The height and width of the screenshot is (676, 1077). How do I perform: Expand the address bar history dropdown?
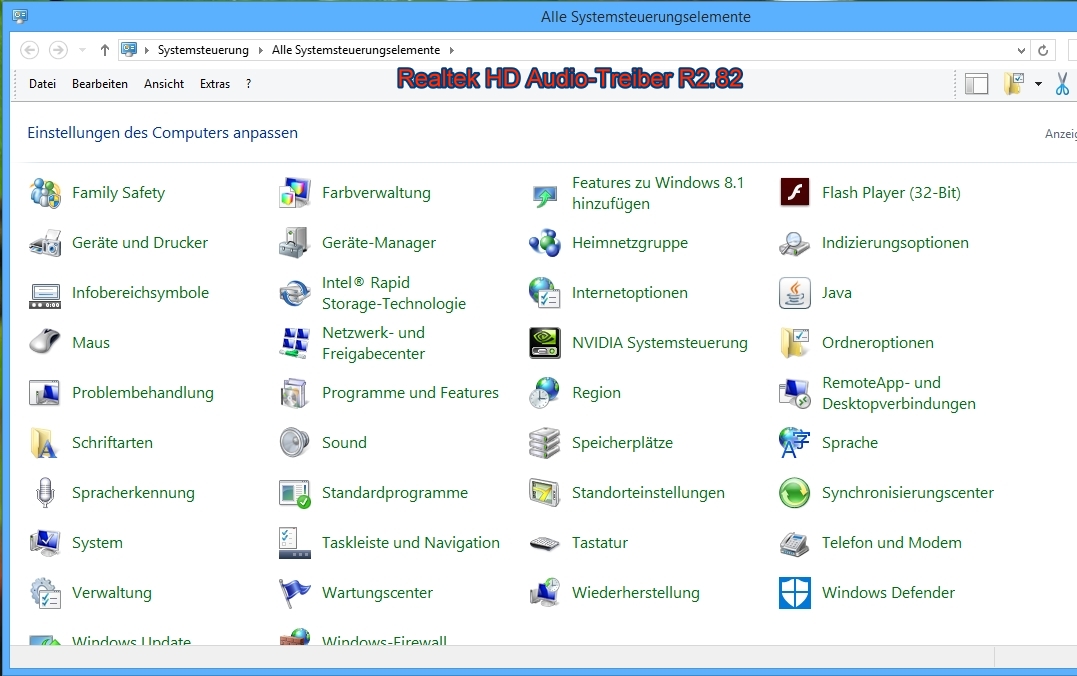[1021, 50]
